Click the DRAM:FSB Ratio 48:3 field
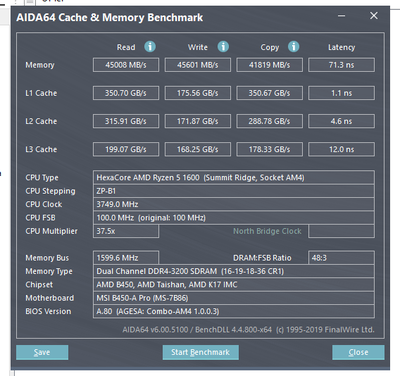The height and width of the screenshot is (376, 400). (341, 258)
